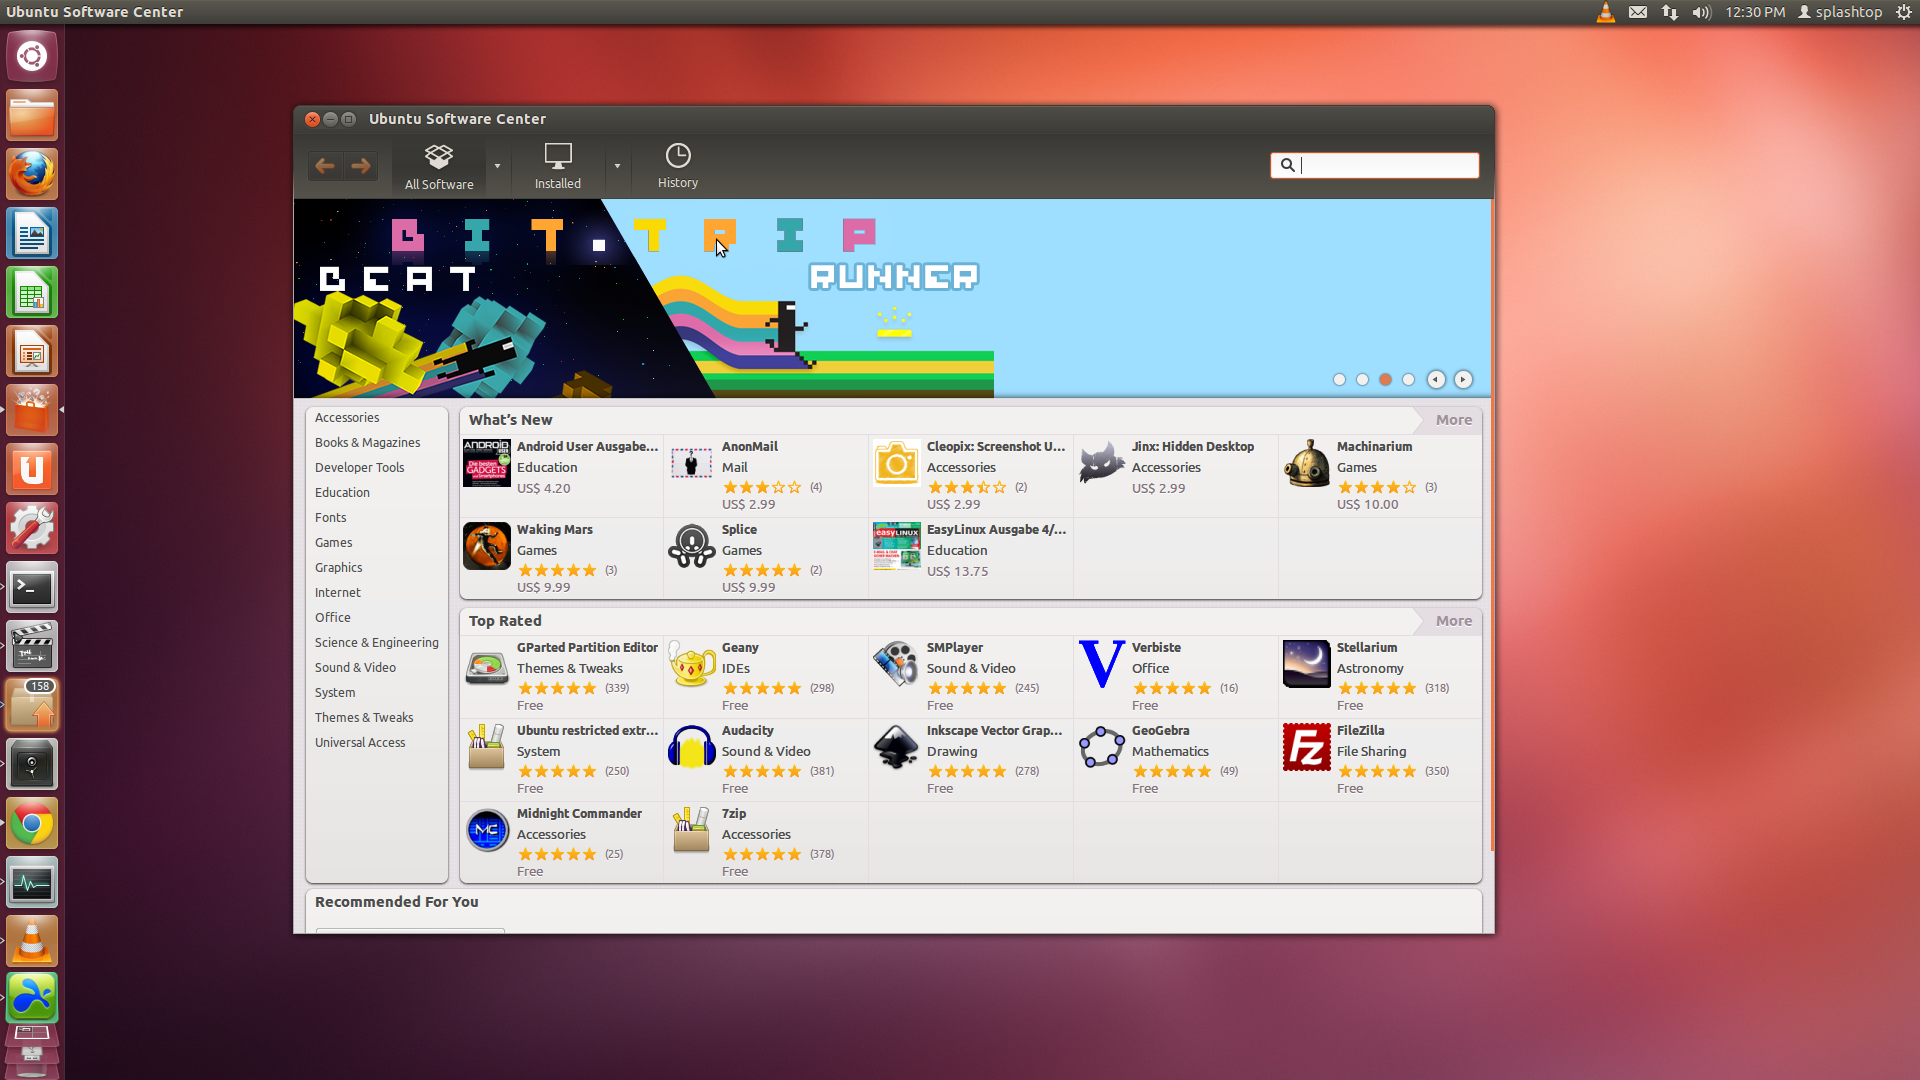Image resolution: width=1920 pixels, height=1080 pixels.
Task: Click the Installed dropdown arrow
Action: (617, 165)
